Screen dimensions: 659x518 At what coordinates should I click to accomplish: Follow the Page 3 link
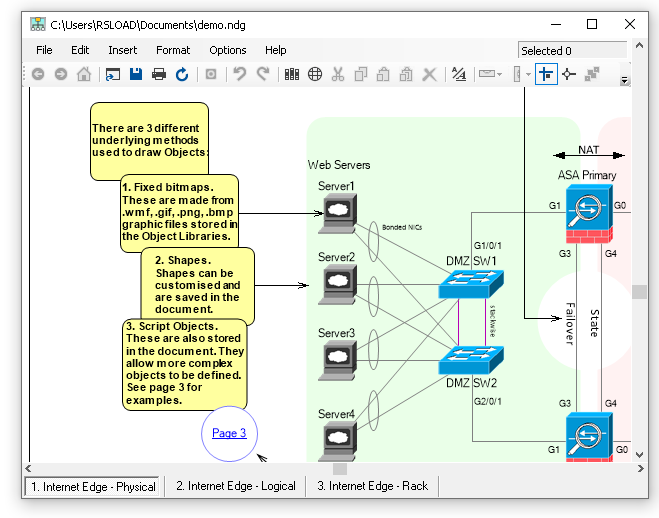pos(229,433)
